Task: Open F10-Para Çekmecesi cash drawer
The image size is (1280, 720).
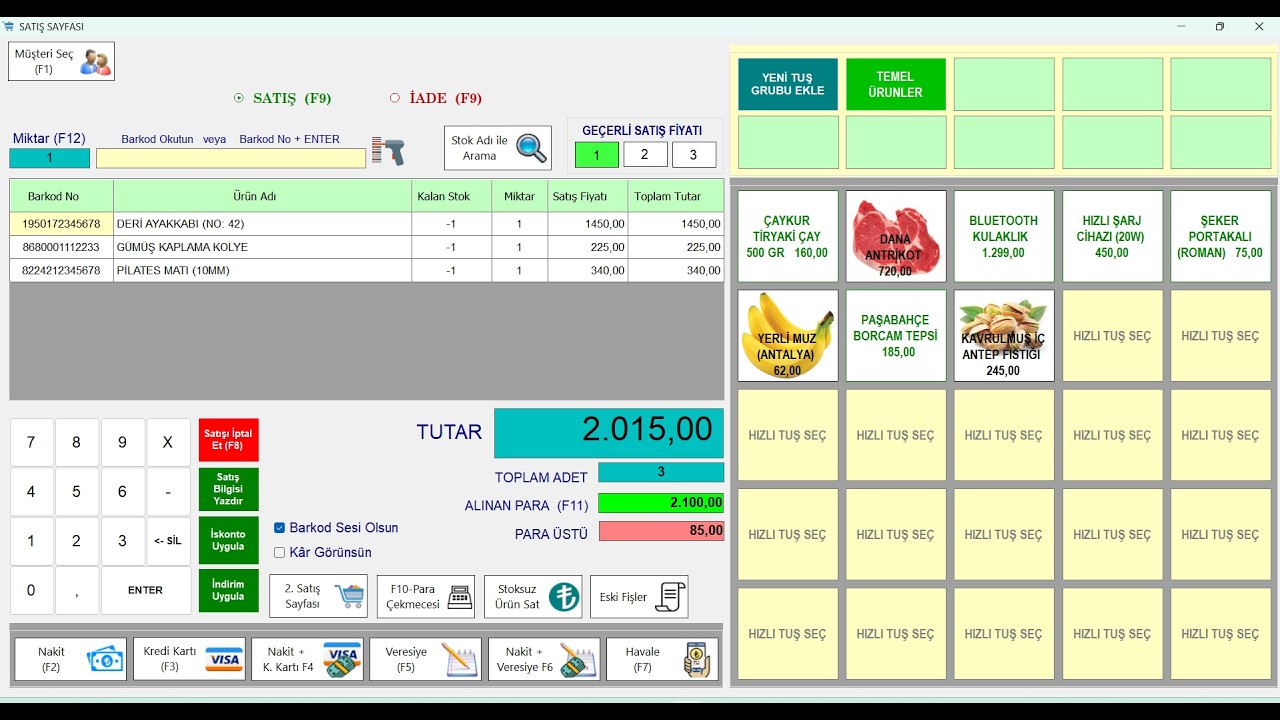Action: coord(426,597)
